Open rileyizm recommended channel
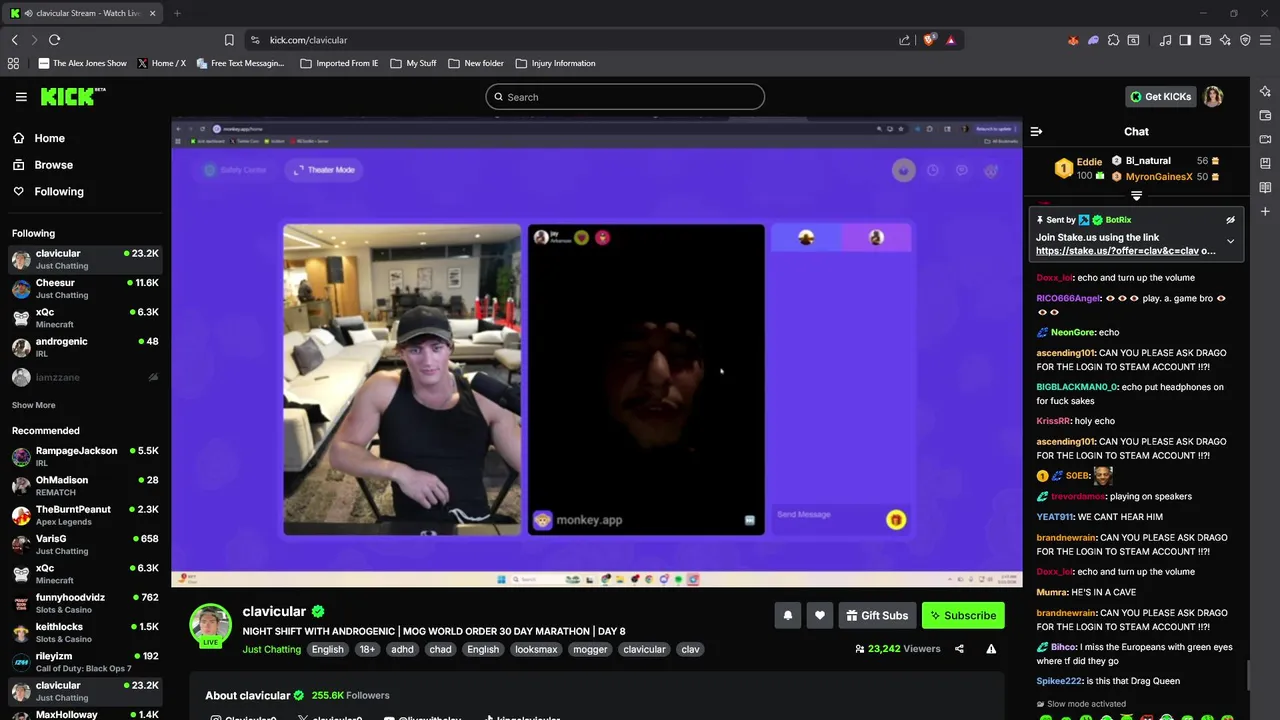Image resolution: width=1280 pixels, height=720 pixels. pos(85,661)
